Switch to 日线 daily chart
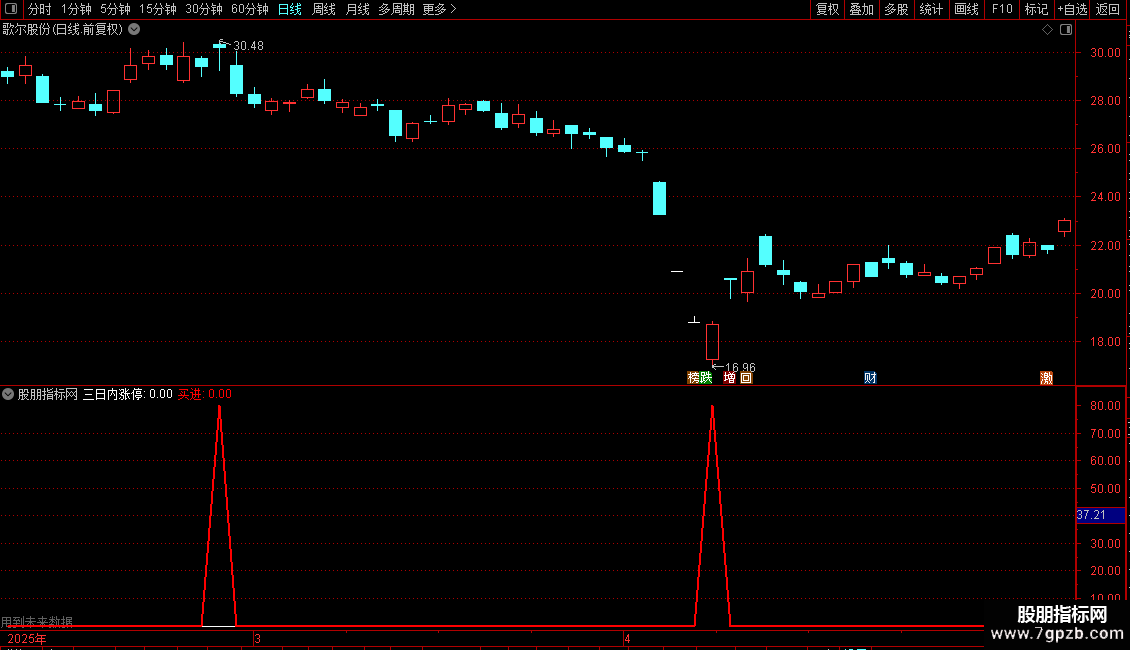This screenshot has width=1130, height=650. (x=290, y=9)
